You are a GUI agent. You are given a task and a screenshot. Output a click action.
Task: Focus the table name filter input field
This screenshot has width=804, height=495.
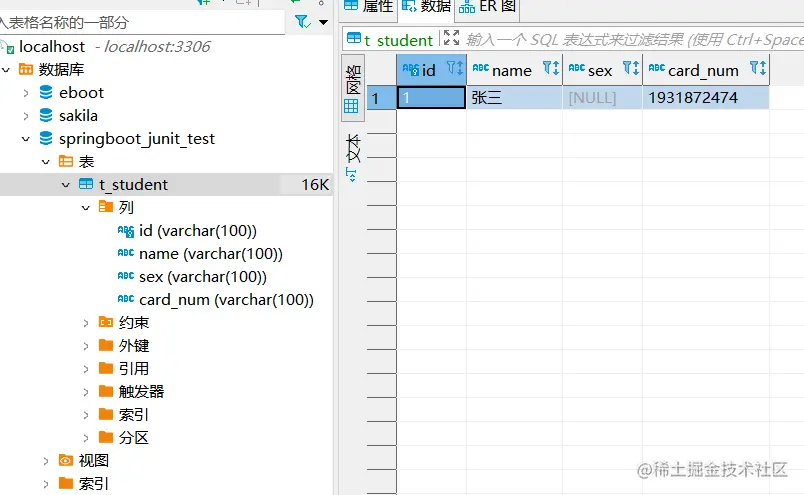pyautogui.click(x=141, y=23)
